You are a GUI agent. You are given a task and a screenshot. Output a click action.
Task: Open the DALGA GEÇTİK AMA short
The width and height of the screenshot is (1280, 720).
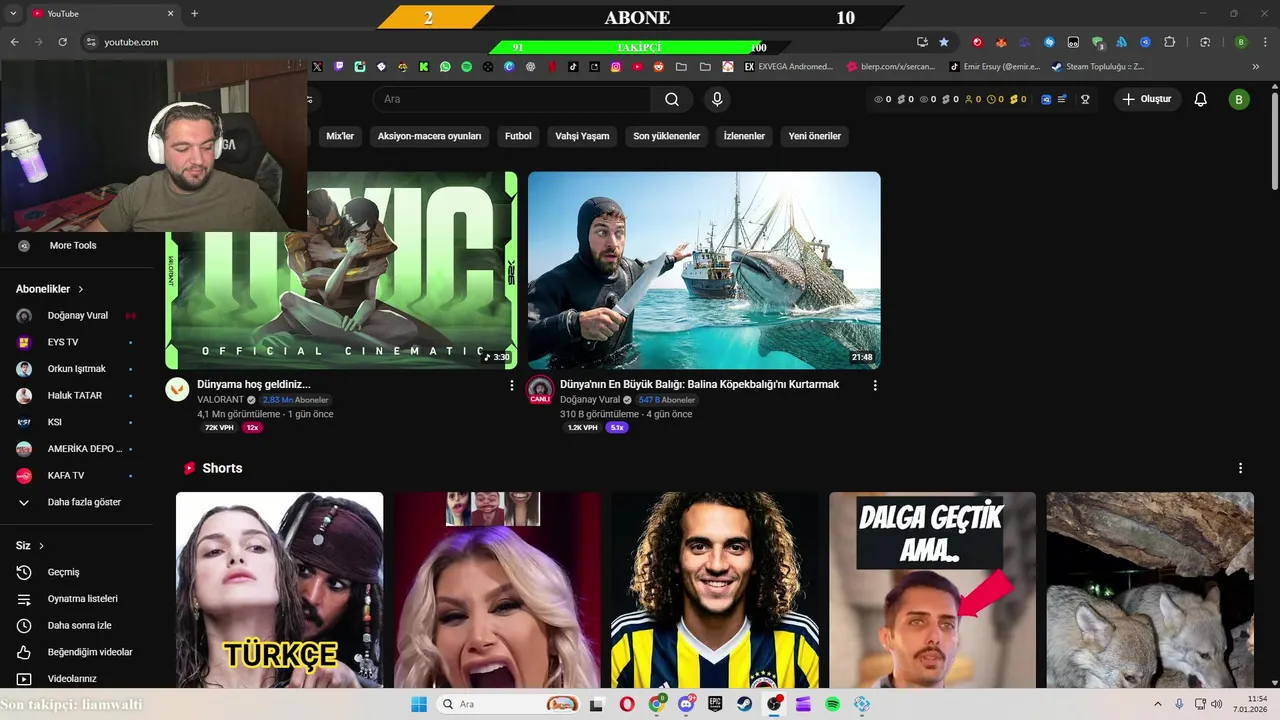pyautogui.click(x=932, y=589)
